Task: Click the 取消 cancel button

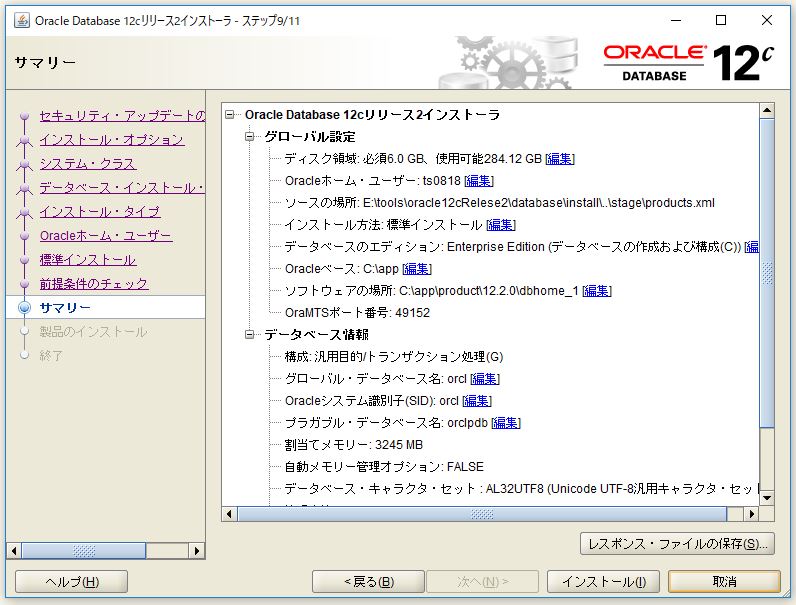Action: (724, 582)
